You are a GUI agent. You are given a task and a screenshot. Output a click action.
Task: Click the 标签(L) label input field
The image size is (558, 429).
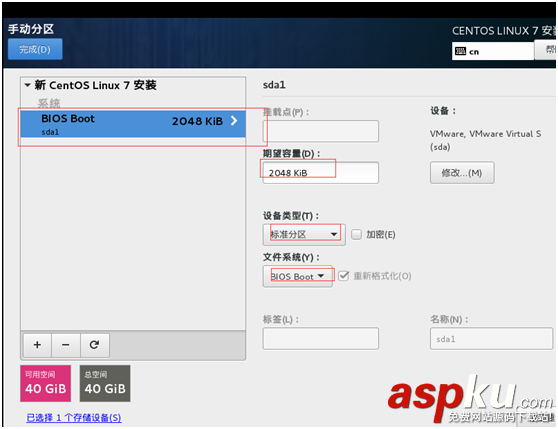(x=320, y=338)
